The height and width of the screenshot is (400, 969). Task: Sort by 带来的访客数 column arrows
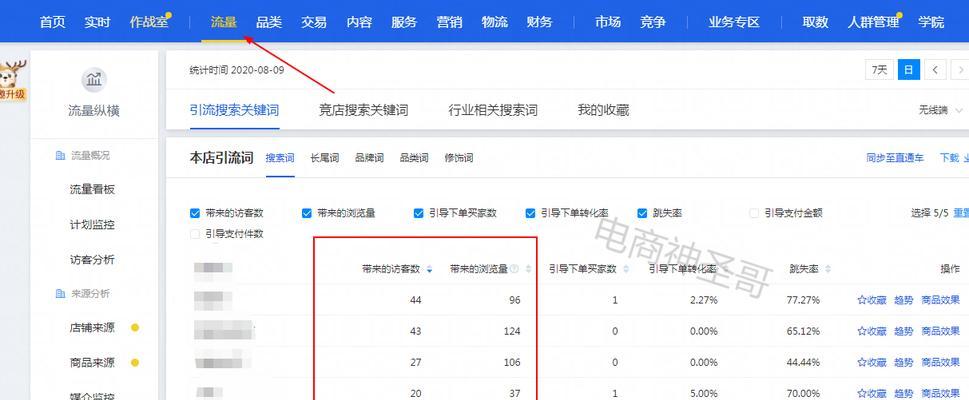point(430,269)
